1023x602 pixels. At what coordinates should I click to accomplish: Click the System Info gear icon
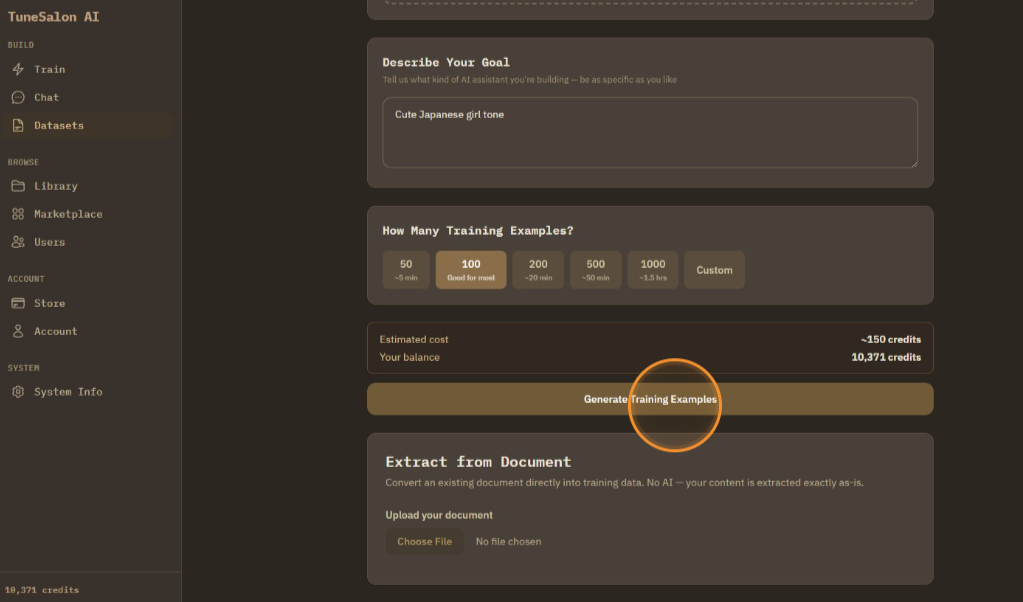[18, 392]
